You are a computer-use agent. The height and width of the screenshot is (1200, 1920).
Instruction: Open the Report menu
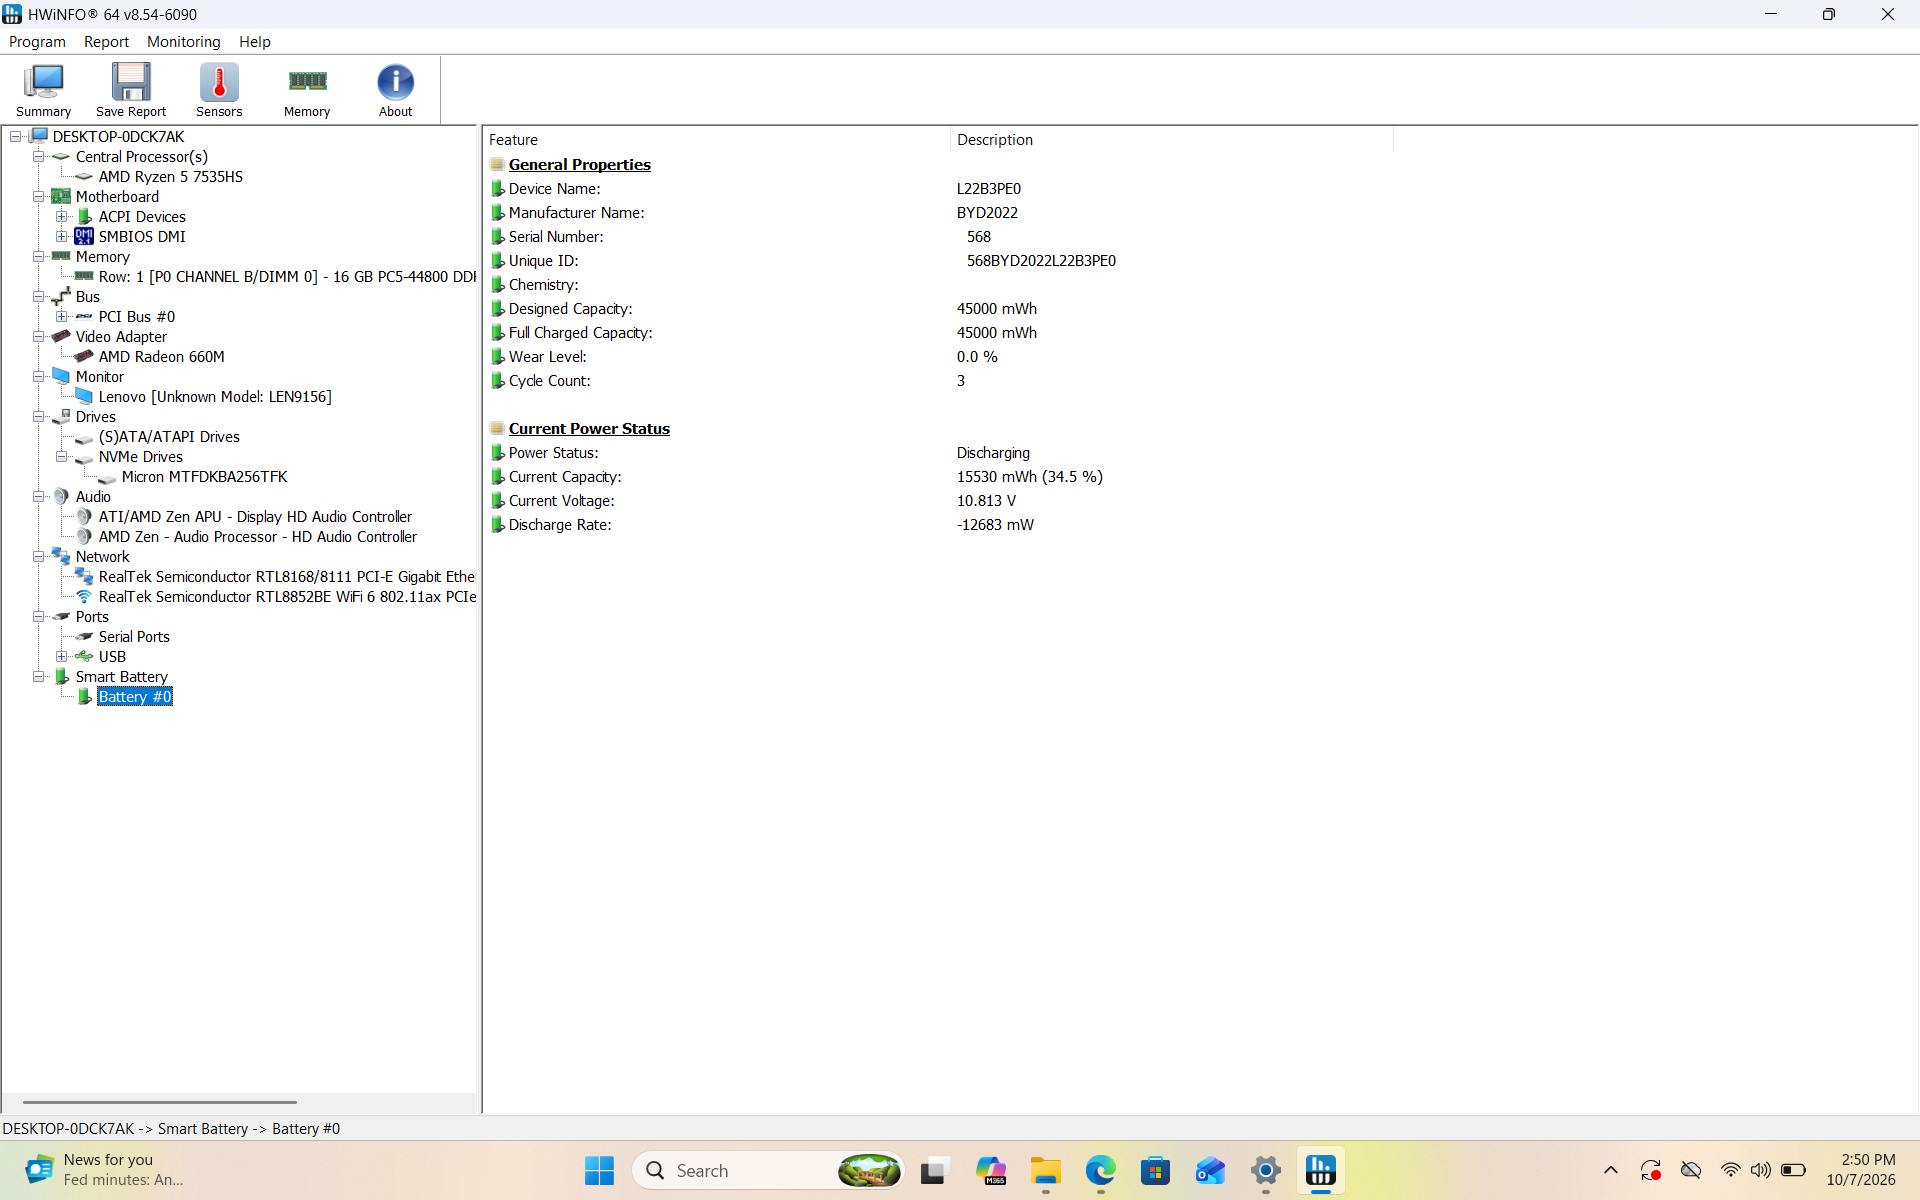click(x=106, y=42)
